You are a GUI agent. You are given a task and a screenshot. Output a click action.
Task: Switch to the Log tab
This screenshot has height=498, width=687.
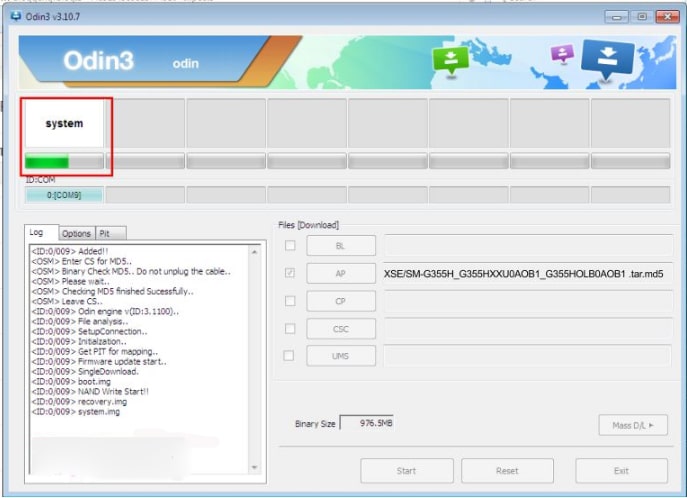tap(41, 233)
